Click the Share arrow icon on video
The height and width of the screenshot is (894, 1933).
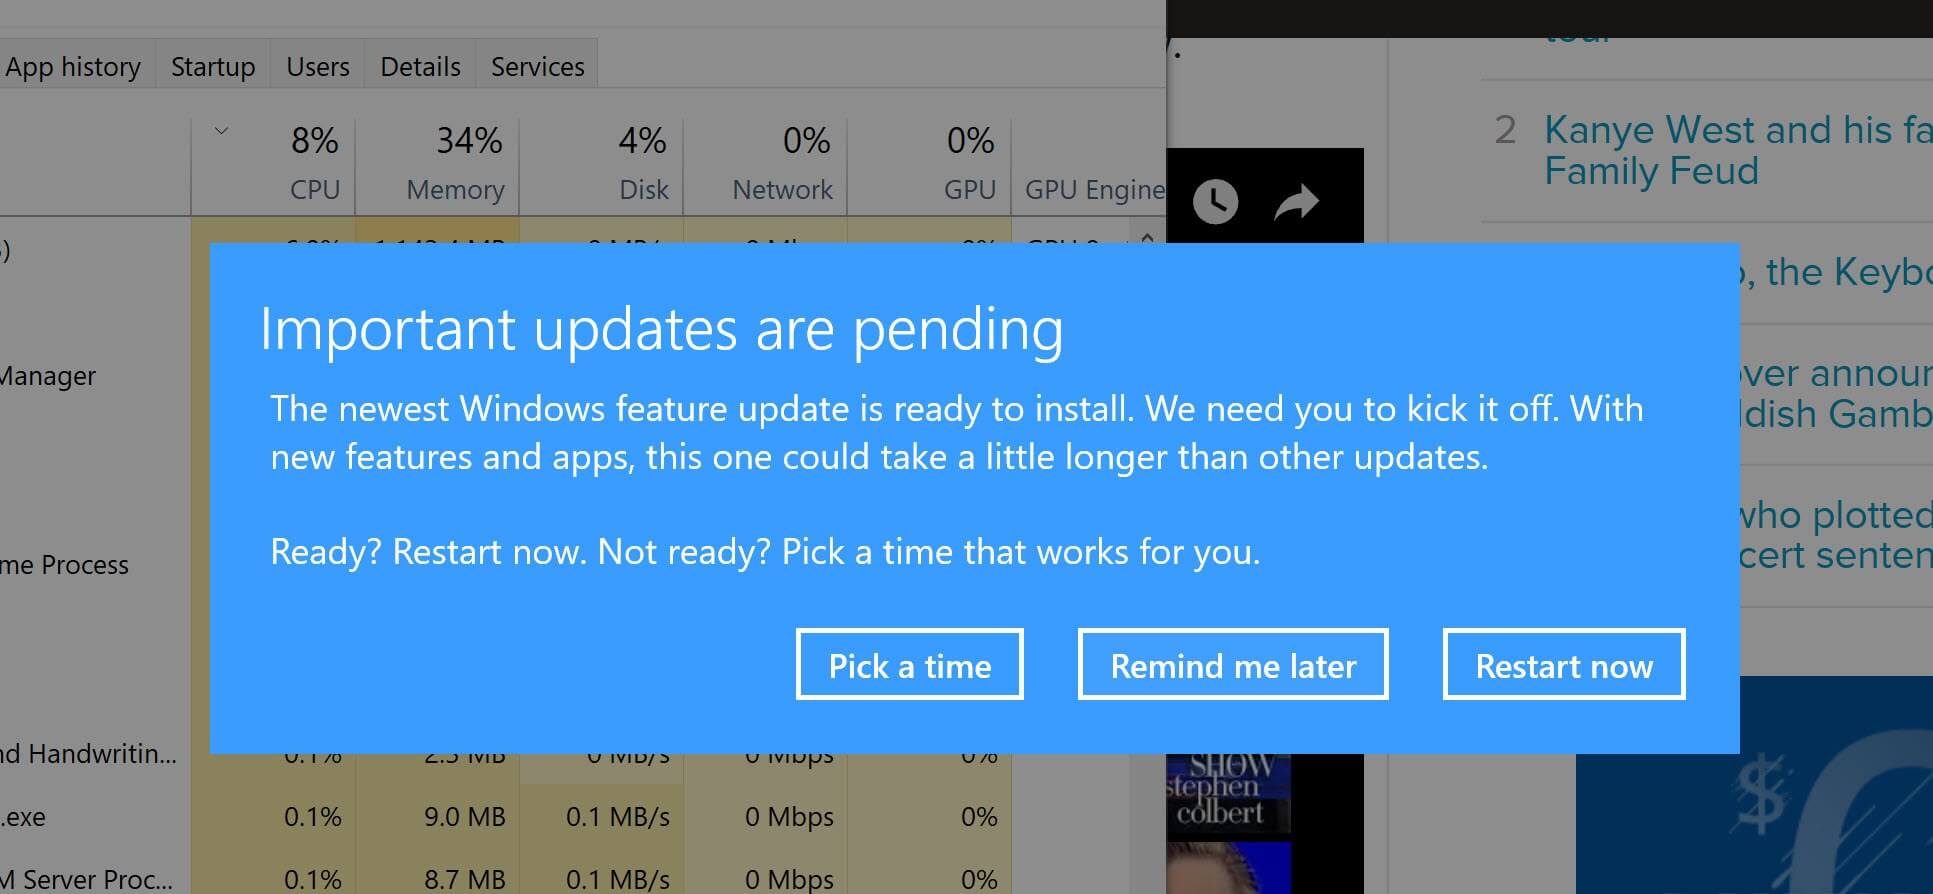(1296, 202)
